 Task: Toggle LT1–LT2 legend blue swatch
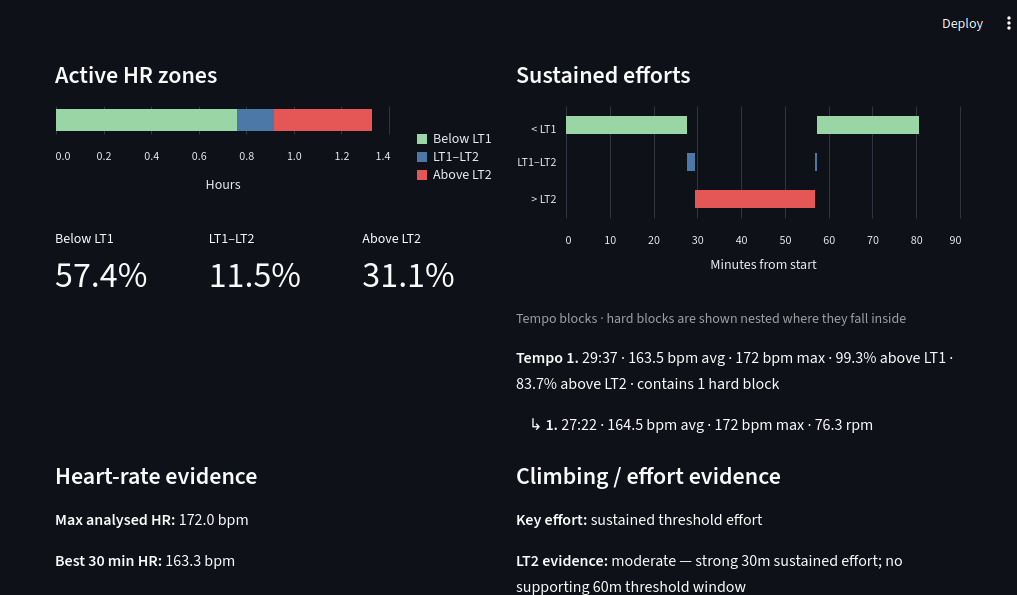point(422,156)
